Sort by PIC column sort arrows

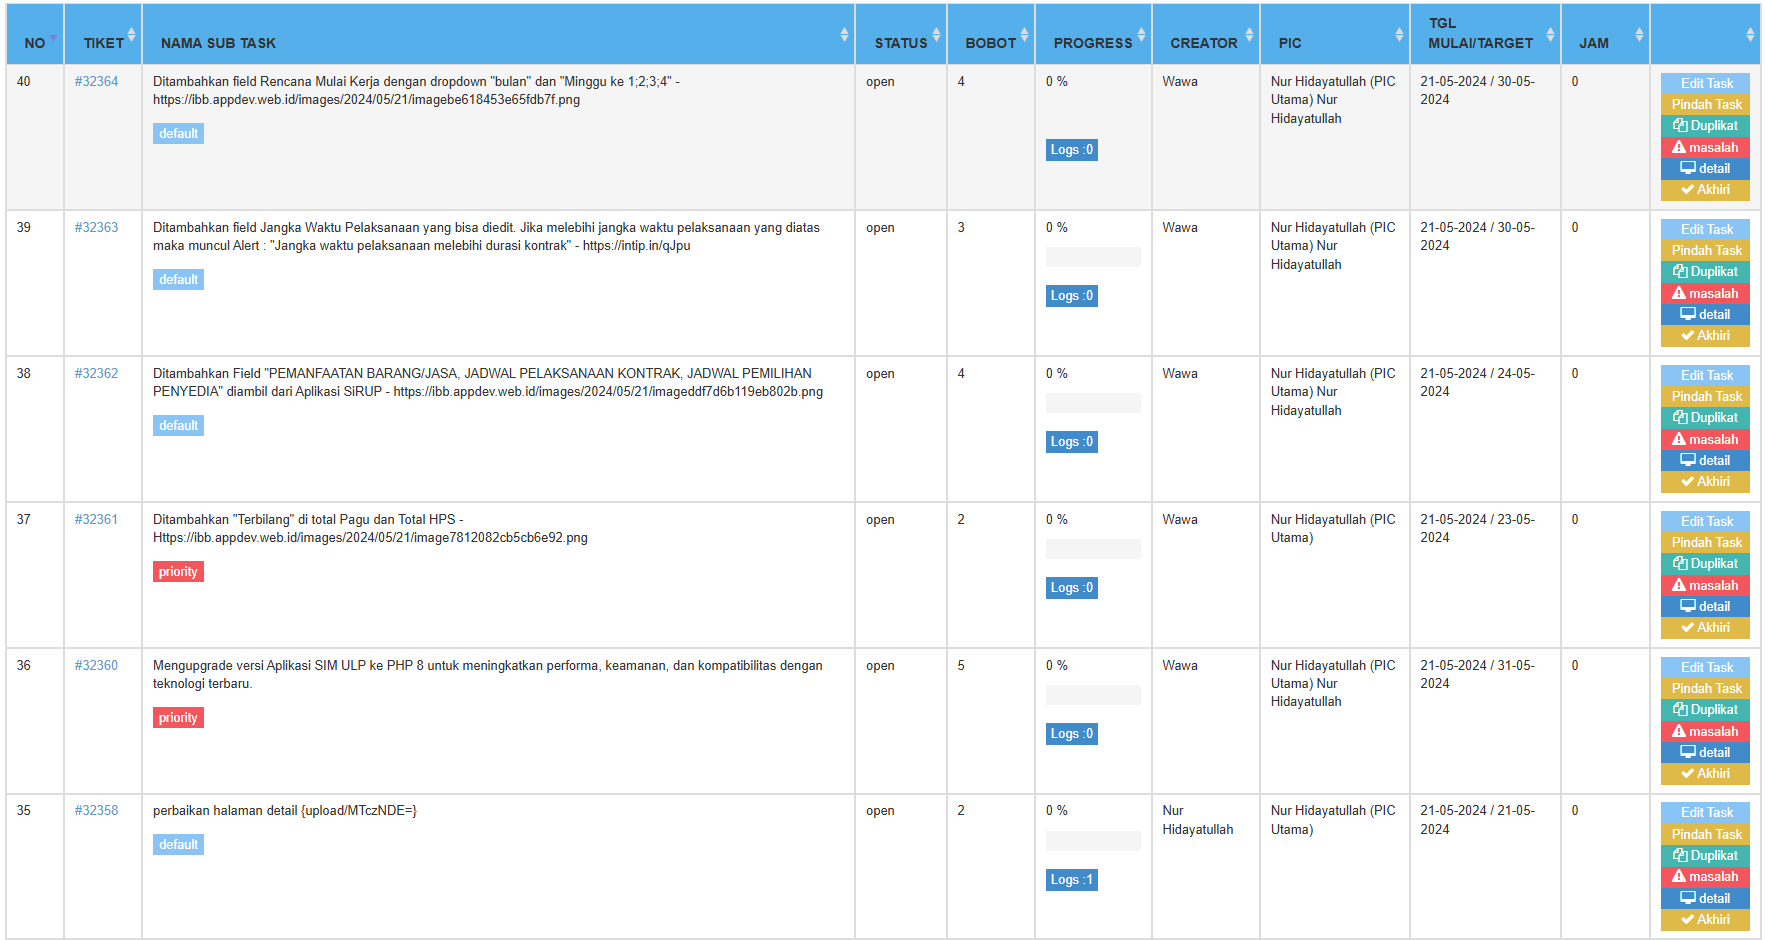(1399, 35)
